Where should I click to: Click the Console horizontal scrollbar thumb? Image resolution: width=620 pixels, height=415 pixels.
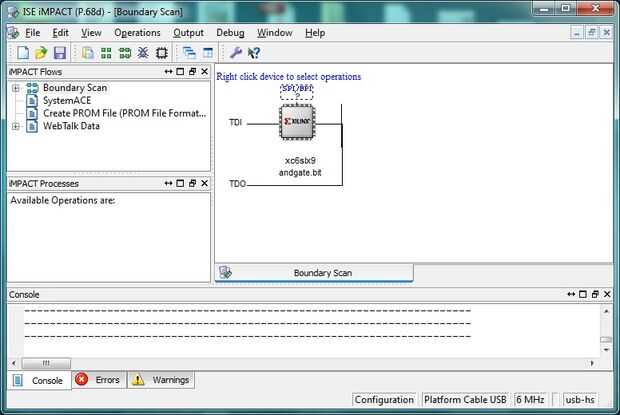point(46,363)
